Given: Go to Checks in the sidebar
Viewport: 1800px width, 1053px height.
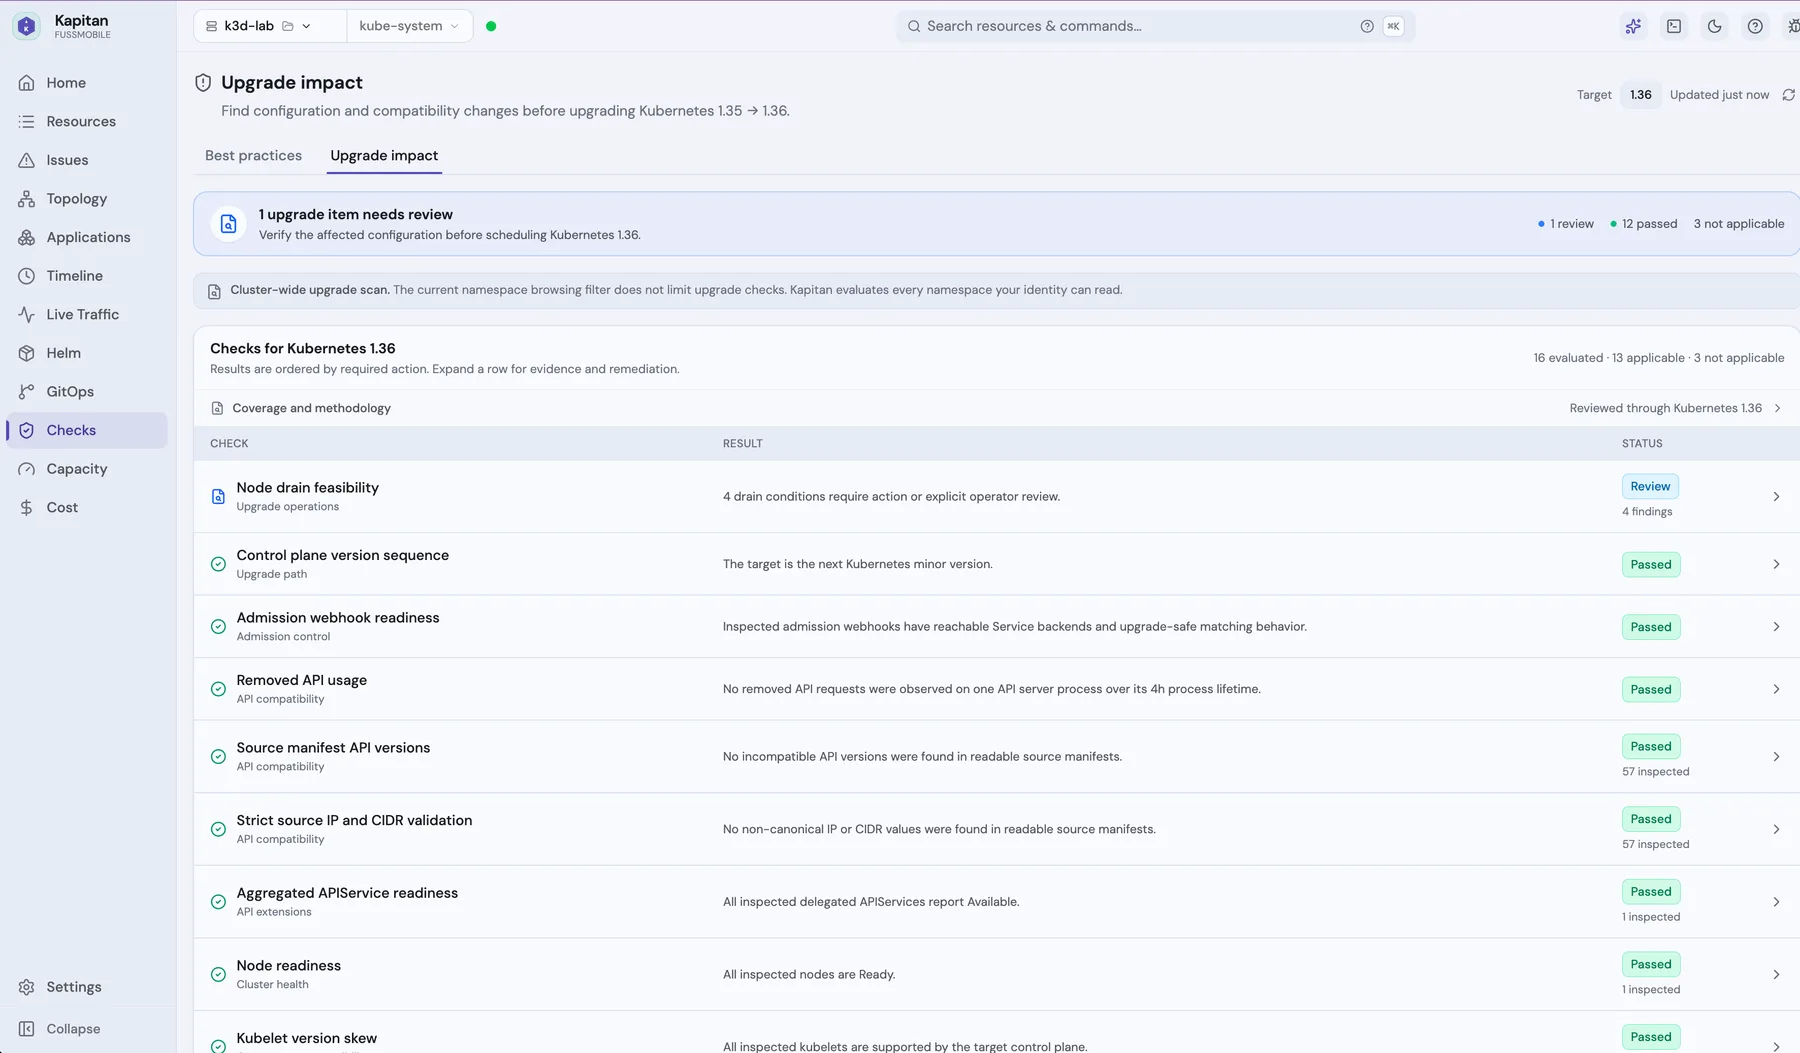Looking at the screenshot, I should click(x=87, y=431).
